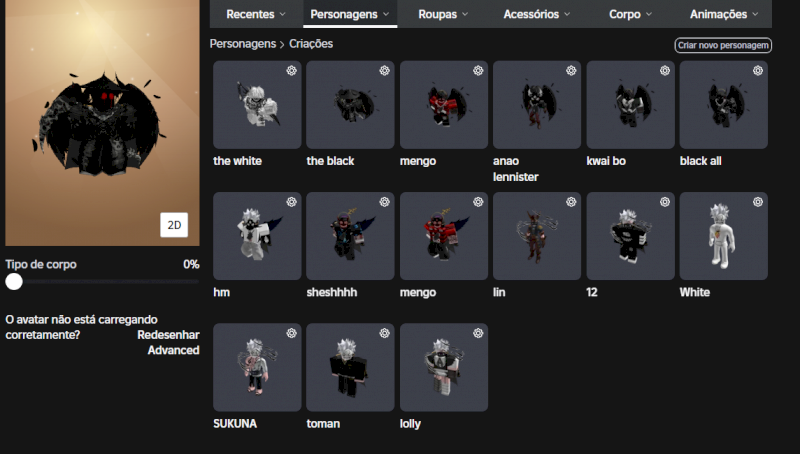Click the 'kwai bo' name label
This screenshot has height=454, width=800.
coord(606,161)
